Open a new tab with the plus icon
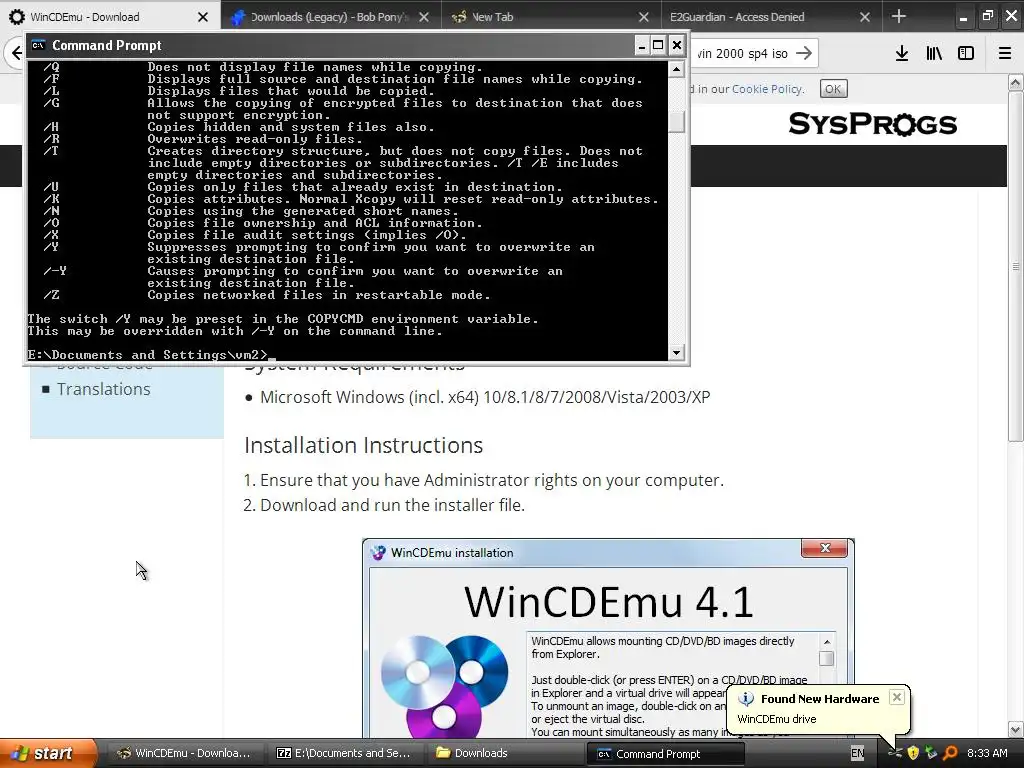 point(899,16)
